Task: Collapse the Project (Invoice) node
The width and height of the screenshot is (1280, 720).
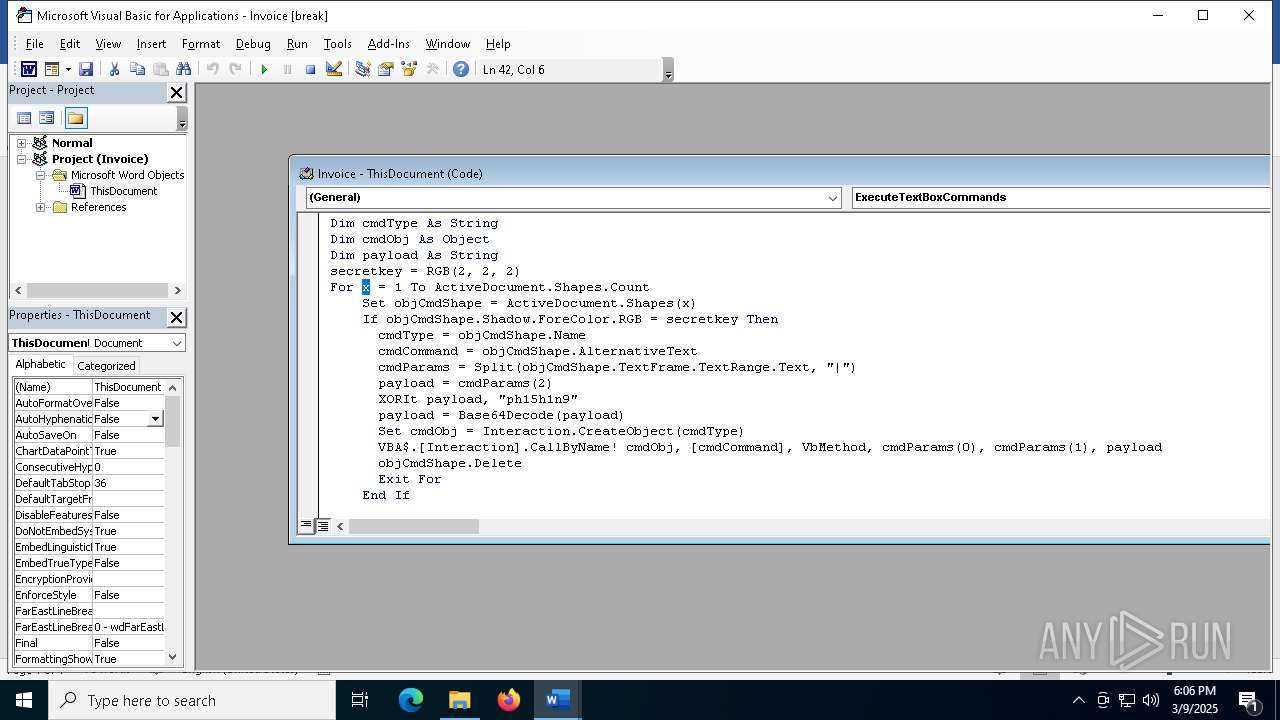Action: pos(21,159)
